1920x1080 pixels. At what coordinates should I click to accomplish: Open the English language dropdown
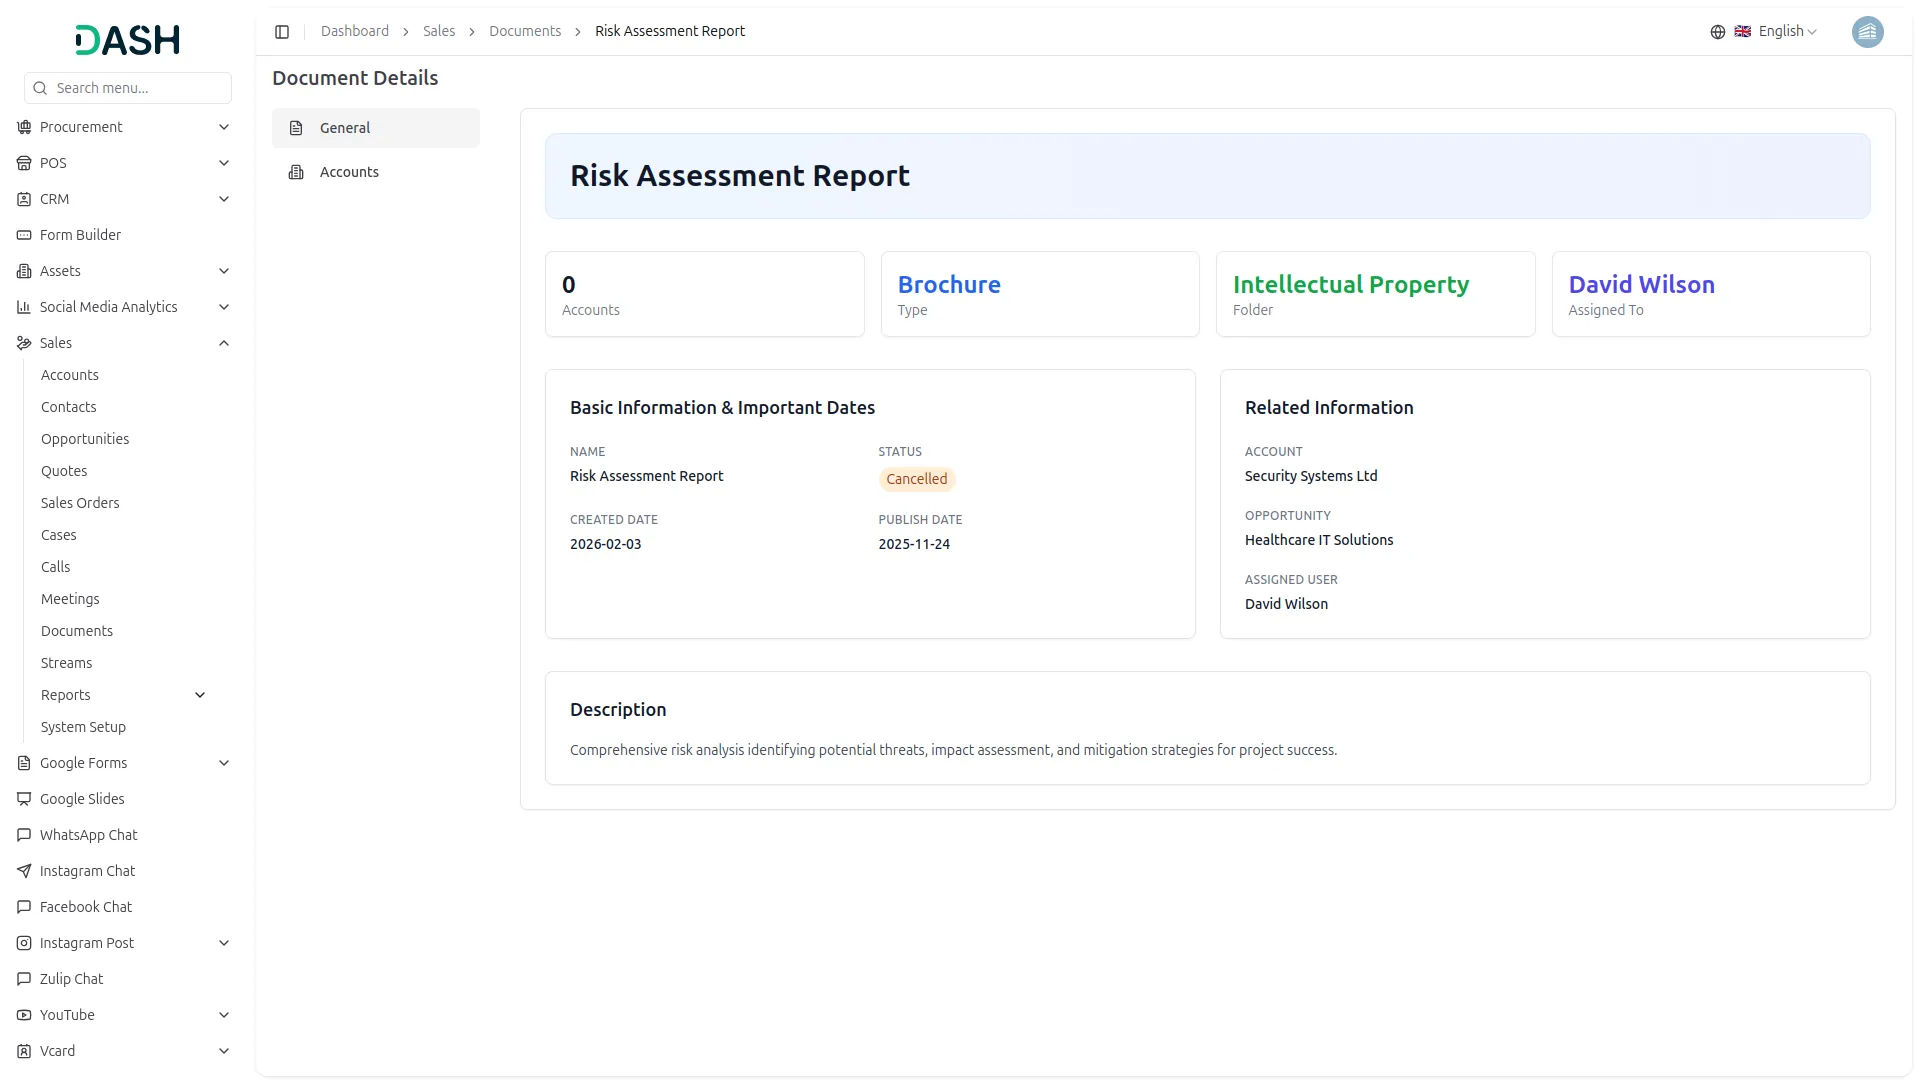1786,32
